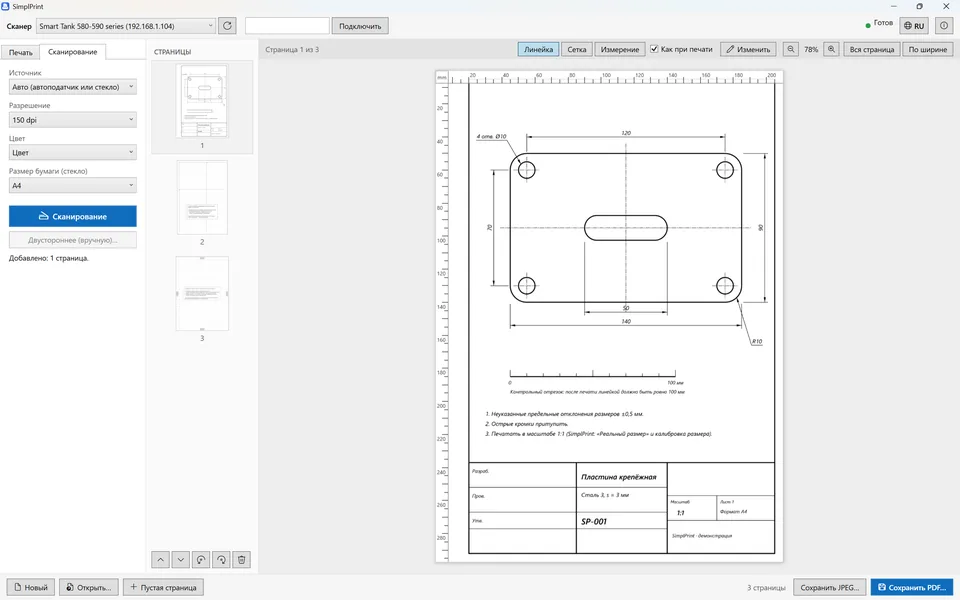Screen dimensions: 960x600
Task: Move the selected page down
Action: pos(181,560)
